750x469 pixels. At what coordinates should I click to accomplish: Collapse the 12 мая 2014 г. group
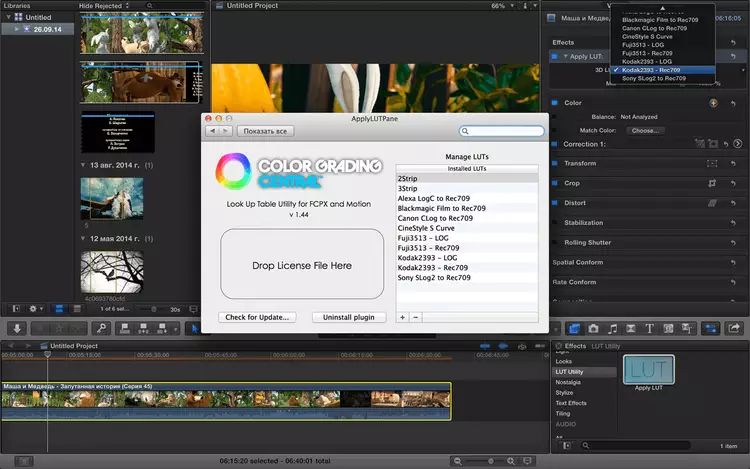click(83, 239)
